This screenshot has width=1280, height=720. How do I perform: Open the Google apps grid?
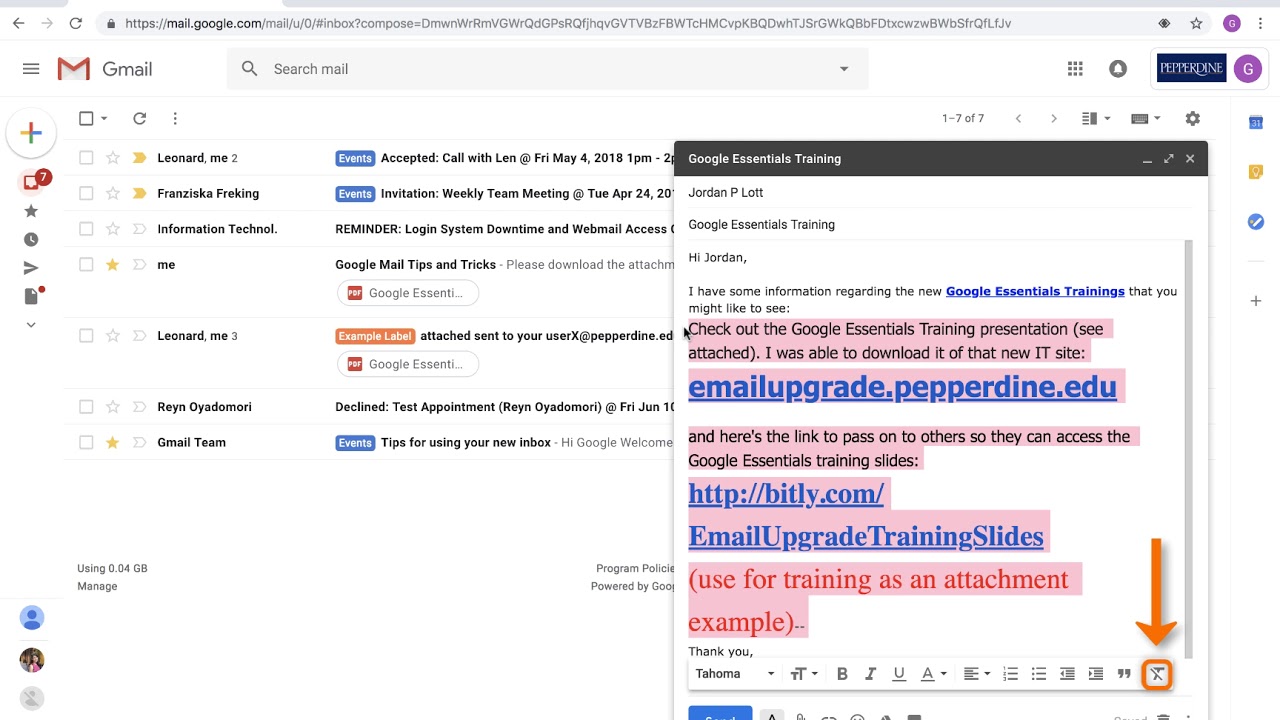point(1075,69)
